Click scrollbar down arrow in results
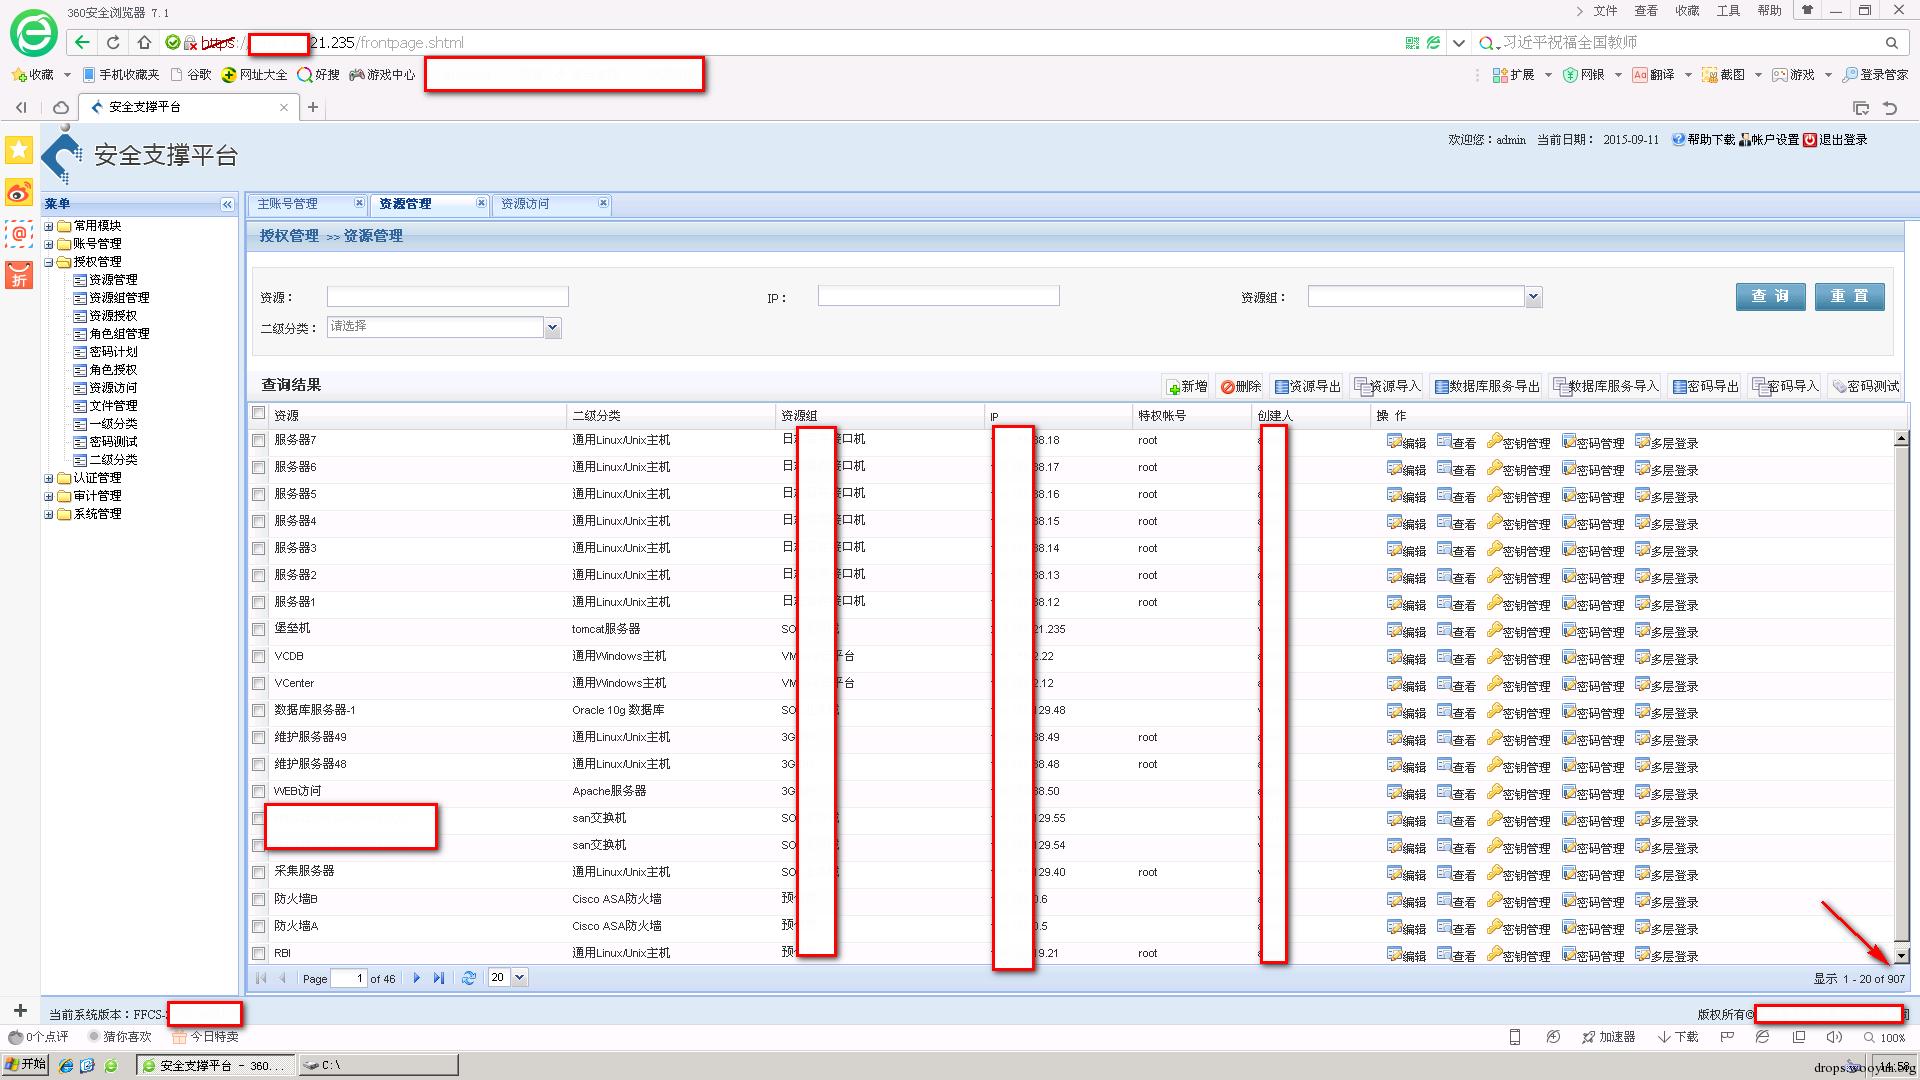The width and height of the screenshot is (1920, 1080). 1901,956
